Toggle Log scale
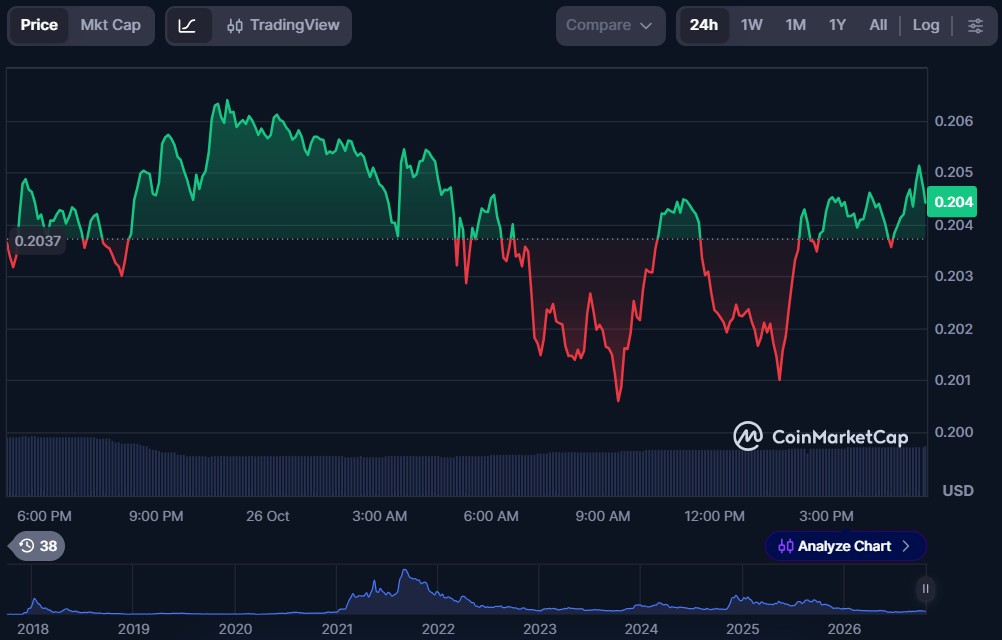The image size is (1002, 640). (926, 26)
